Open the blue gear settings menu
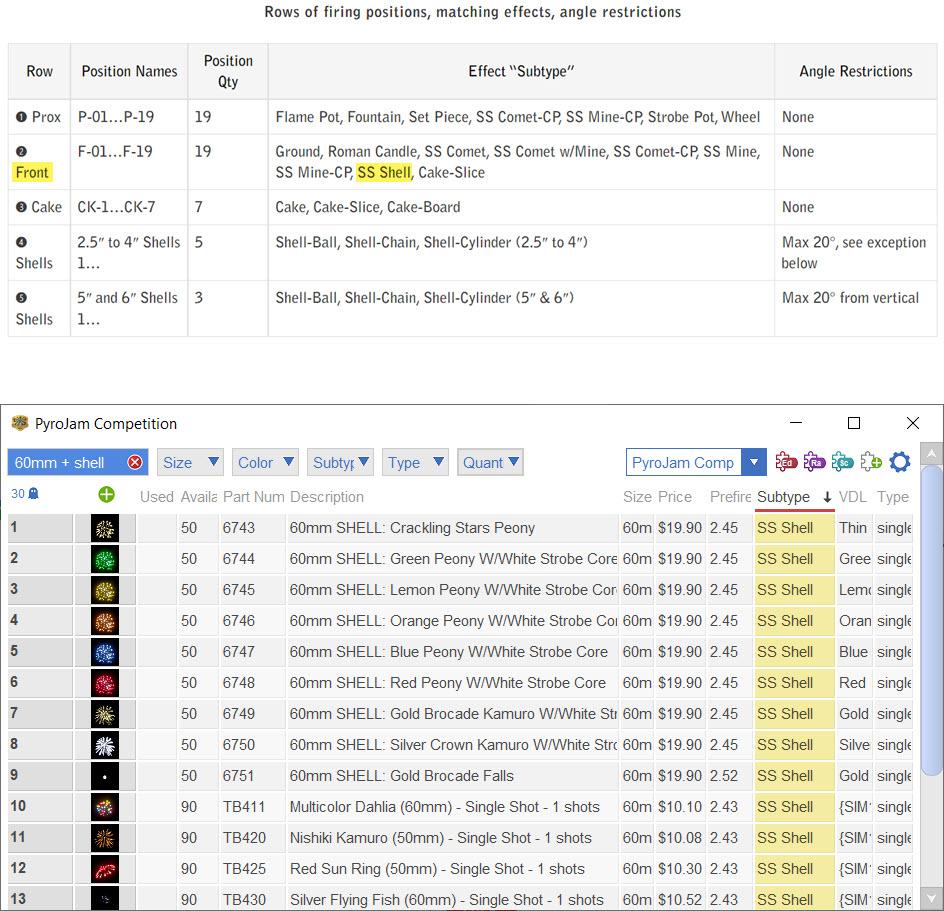The width and height of the screenshot is (944, 911). click(x=900, y=462)
